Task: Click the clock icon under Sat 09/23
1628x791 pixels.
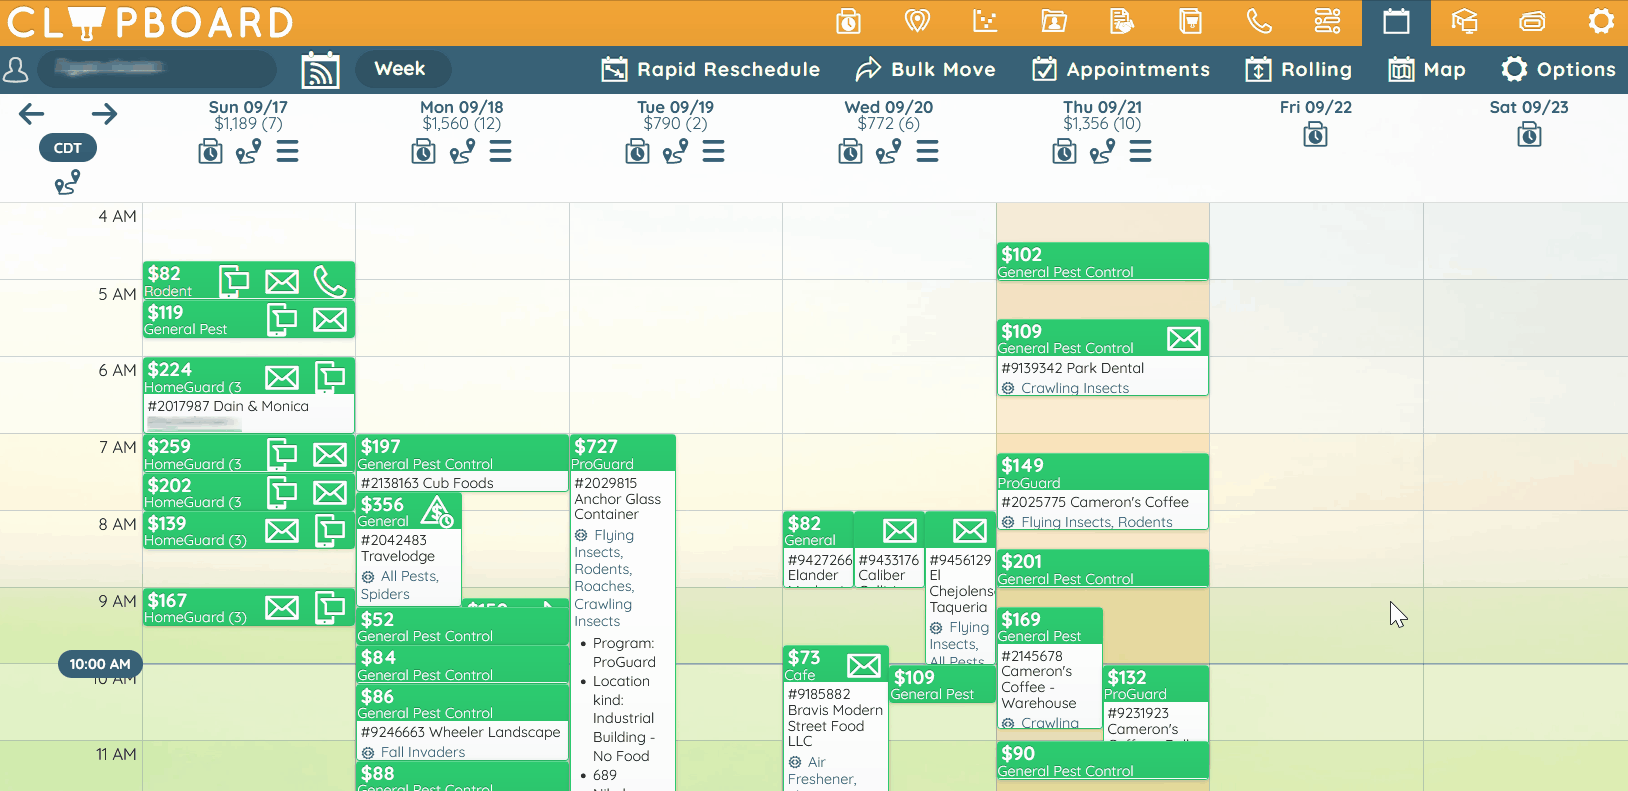Action: click(1529, 135)
